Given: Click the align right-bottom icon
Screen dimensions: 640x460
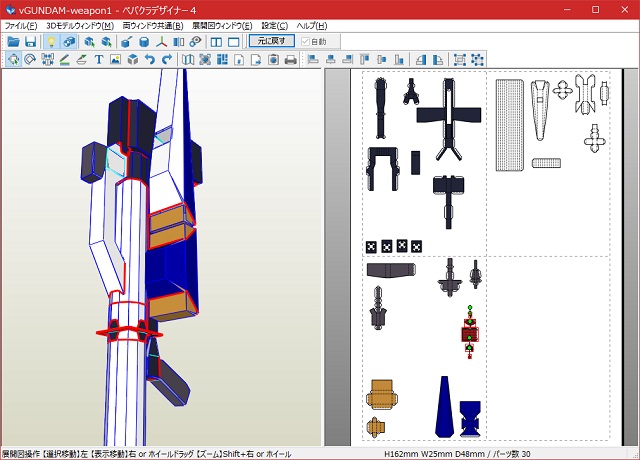Looking at the screenshot, I should 348,60.
